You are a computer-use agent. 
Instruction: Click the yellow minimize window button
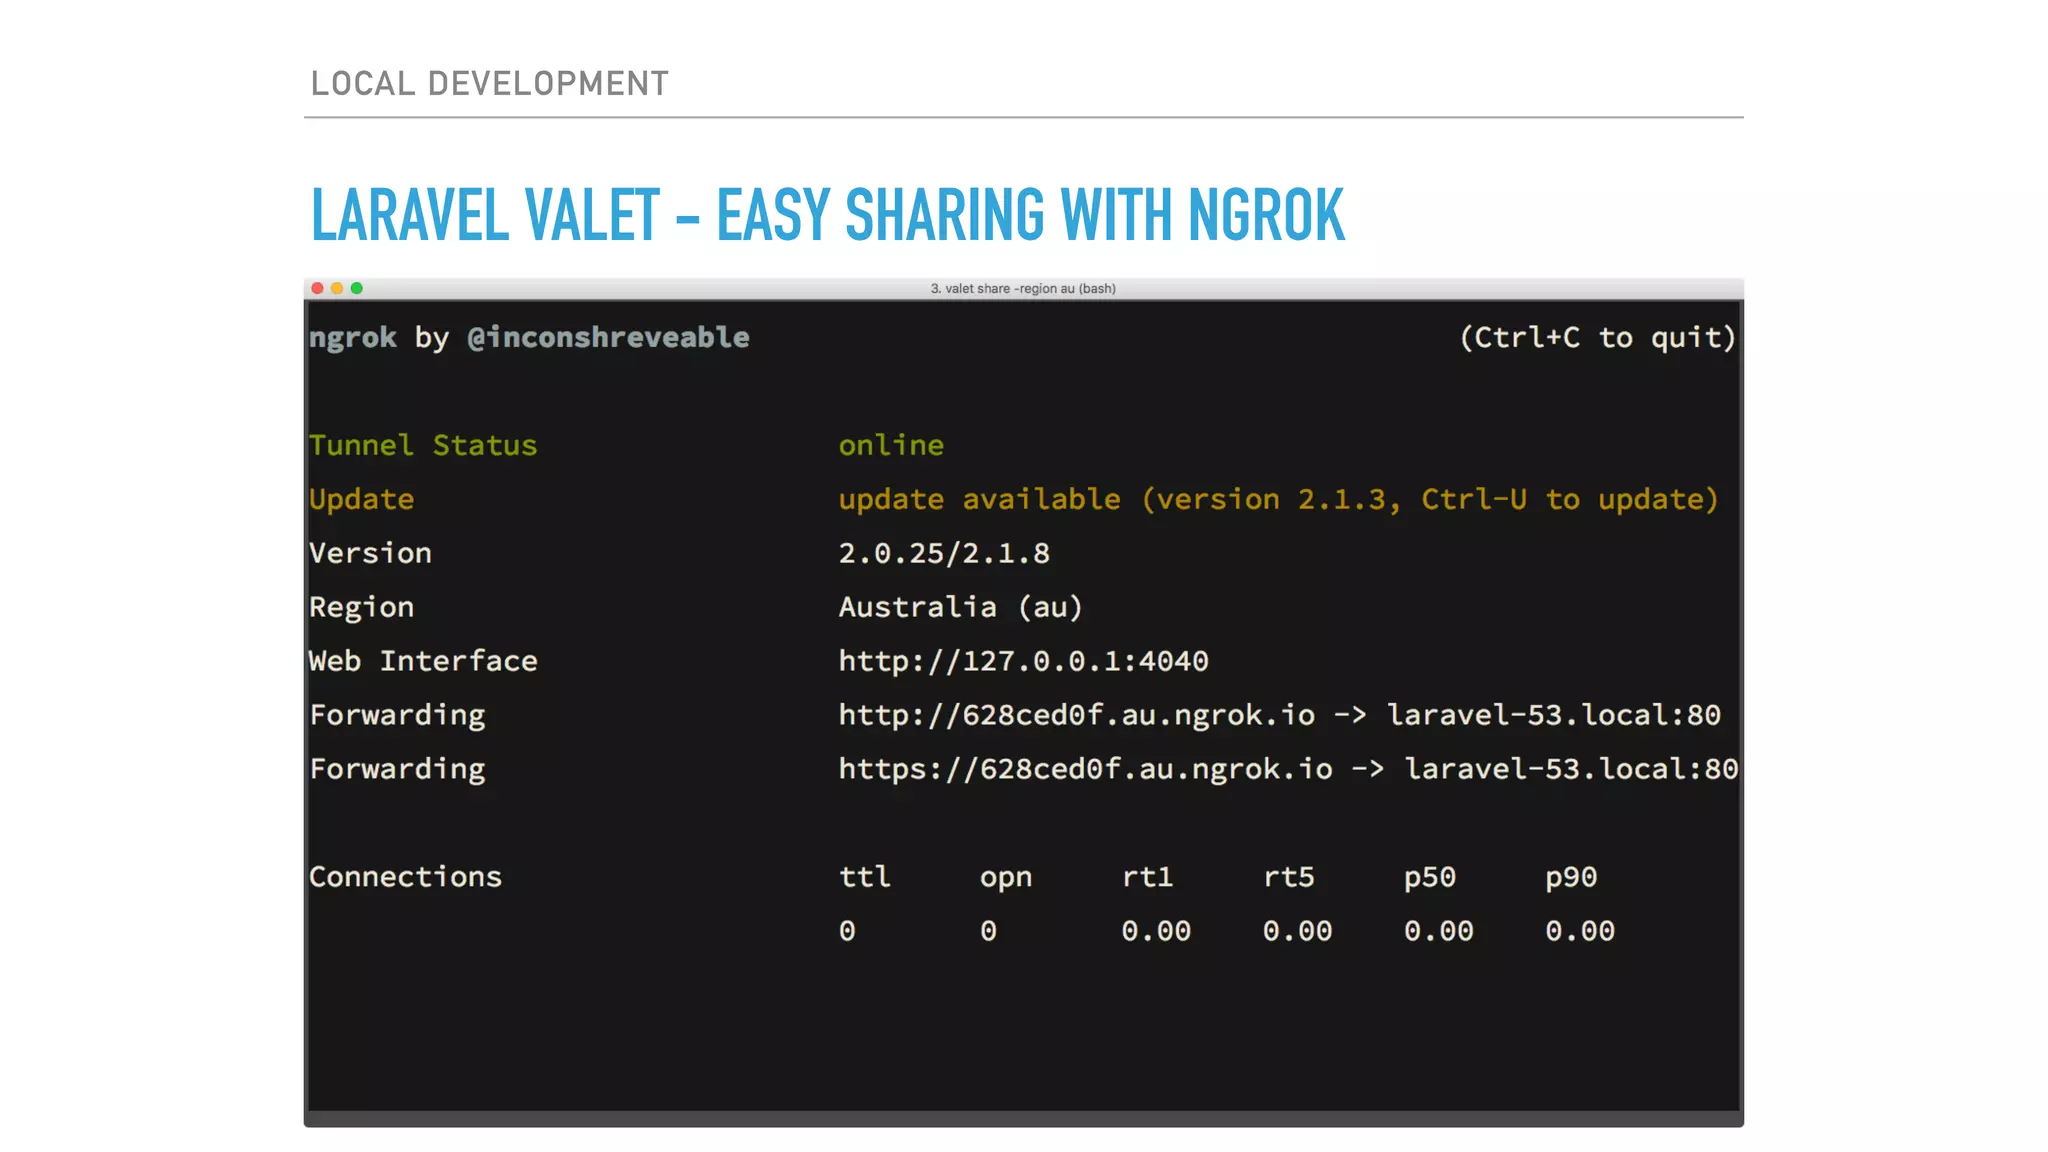click(x=337, y=288)
